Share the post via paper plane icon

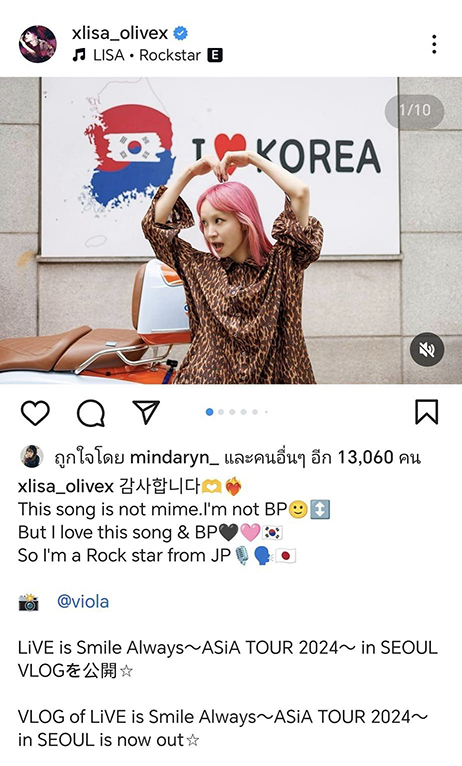(x=146, y=412)
